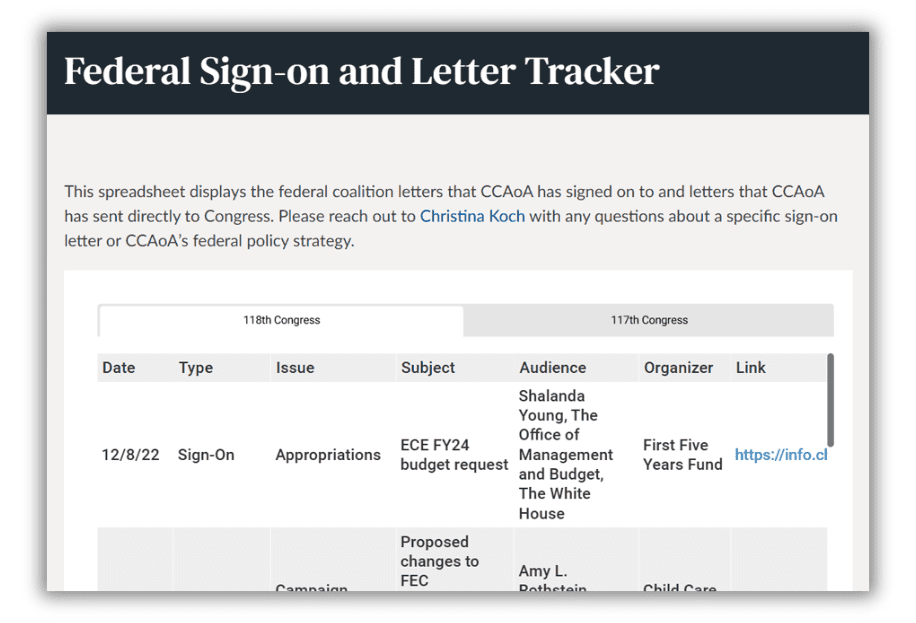Click the Link column header
916x623 pixels.
[751, 368]
